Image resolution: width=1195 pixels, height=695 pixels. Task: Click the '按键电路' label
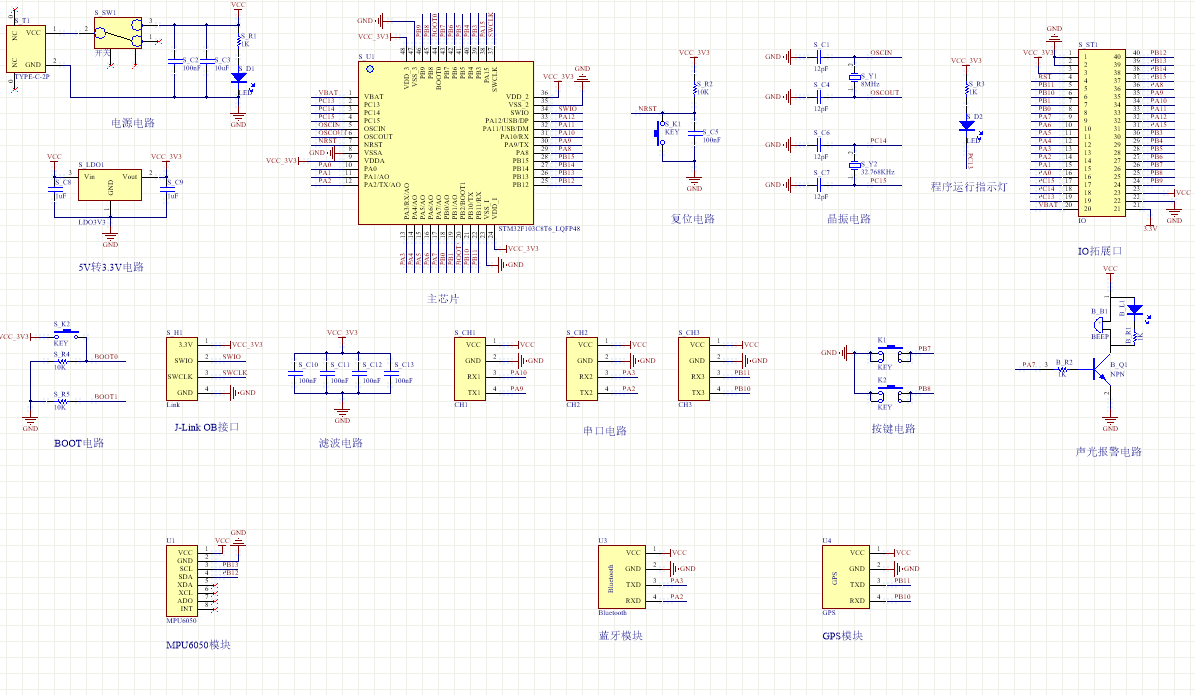[x=894, y=429]
